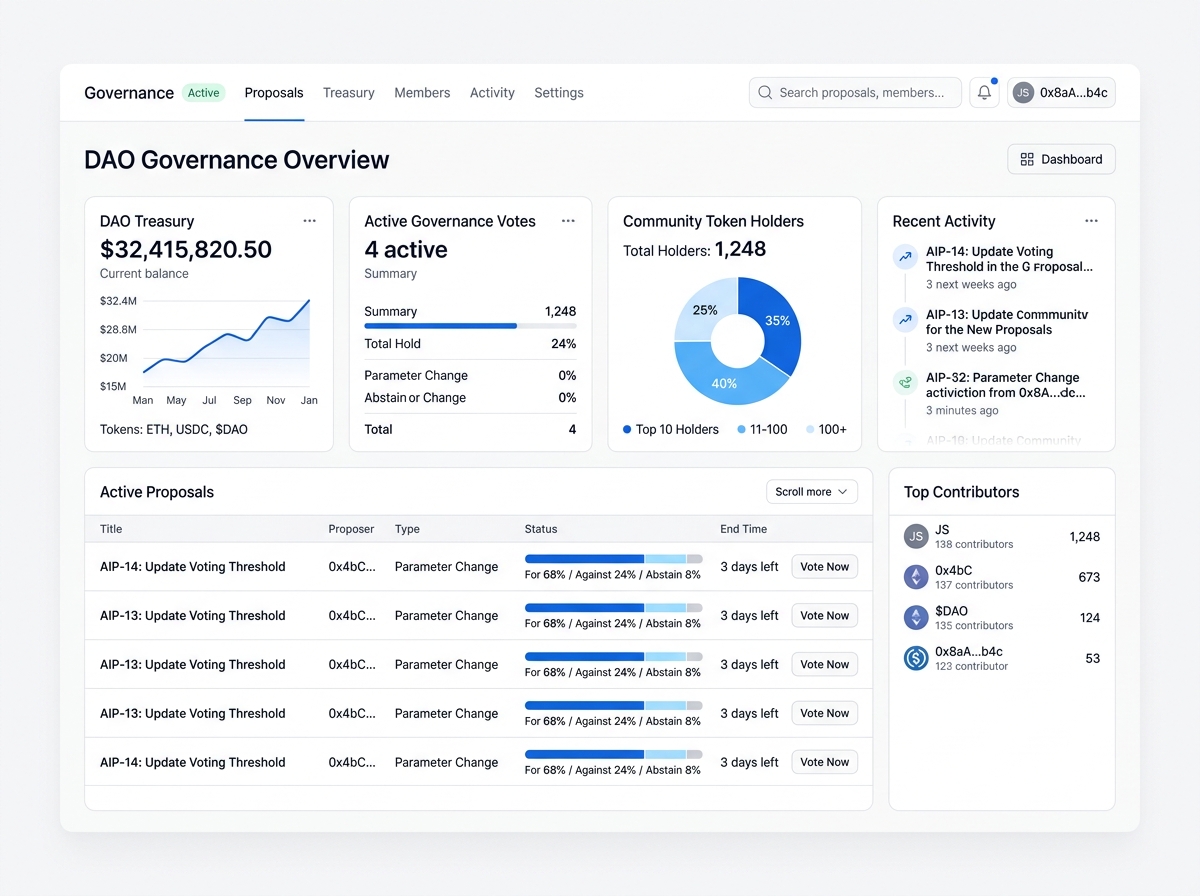
Task: Click the $32,415,820.50 treasury balance
Action: tap(186, 250)
